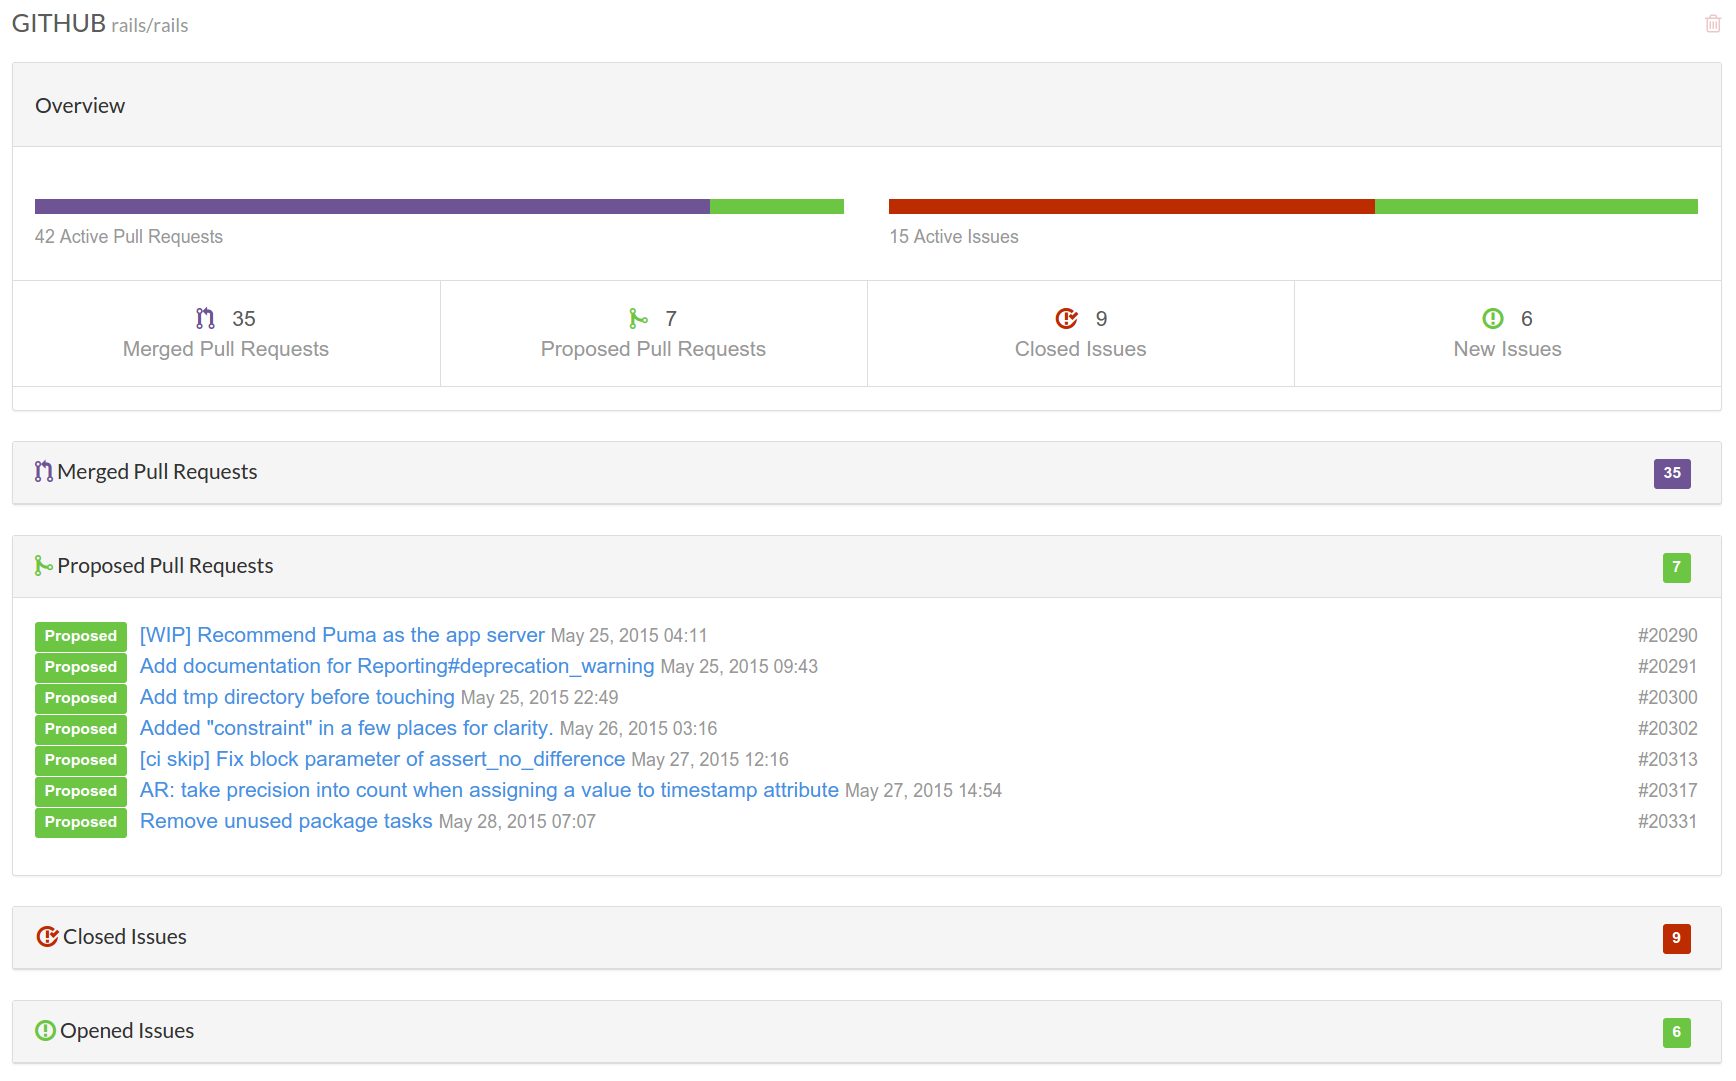Collapse the Proposed Pull Requests panel
Screen dimensions: 1736x1081
(x=866, y=566)
